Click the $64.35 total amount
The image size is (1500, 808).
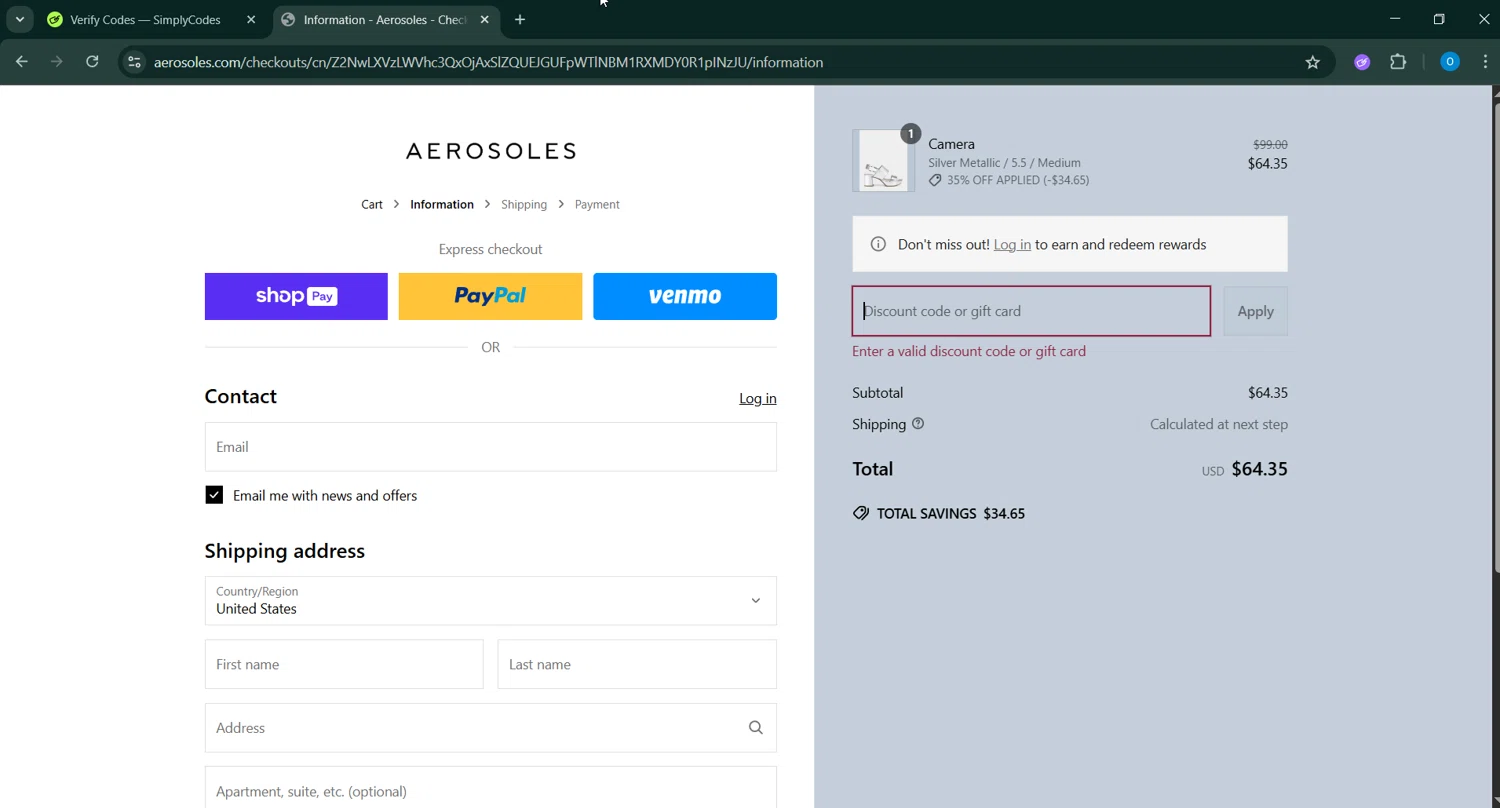[x=1259, y=469]
